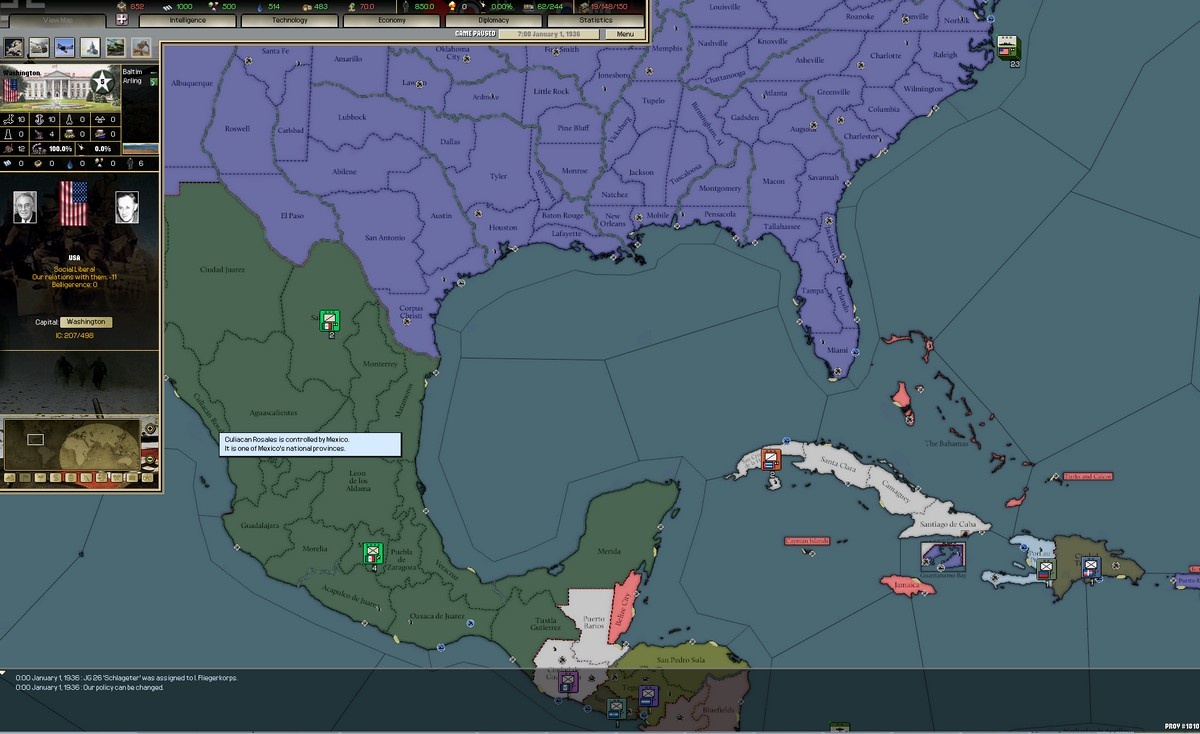Open the Statistics tab

[x=594, y=19]
